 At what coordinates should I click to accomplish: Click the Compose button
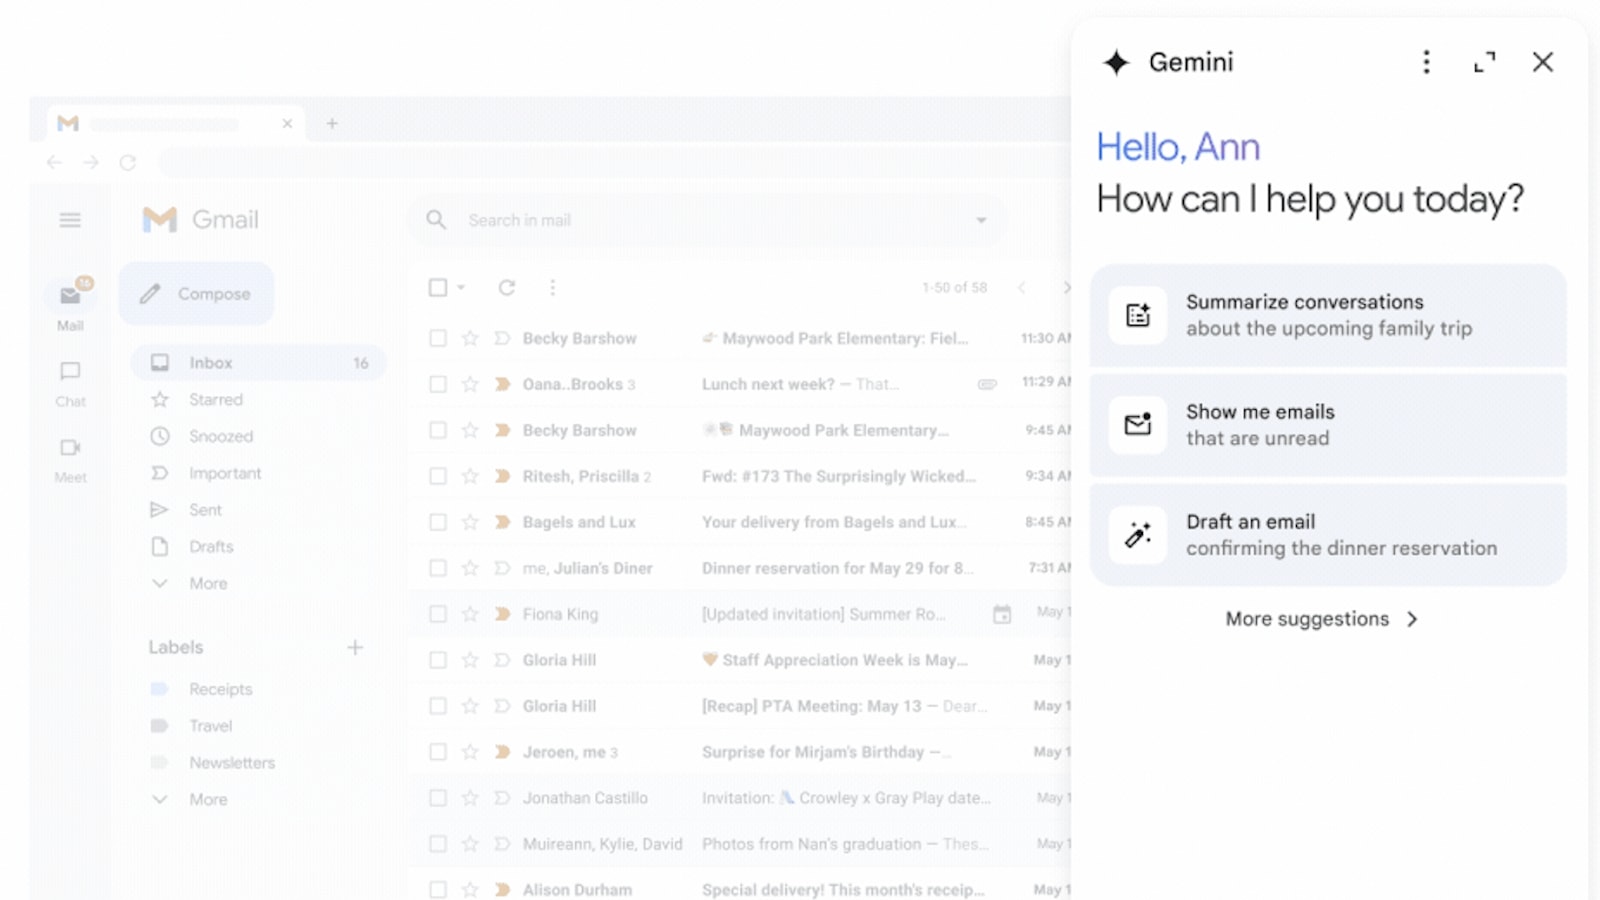196,293
